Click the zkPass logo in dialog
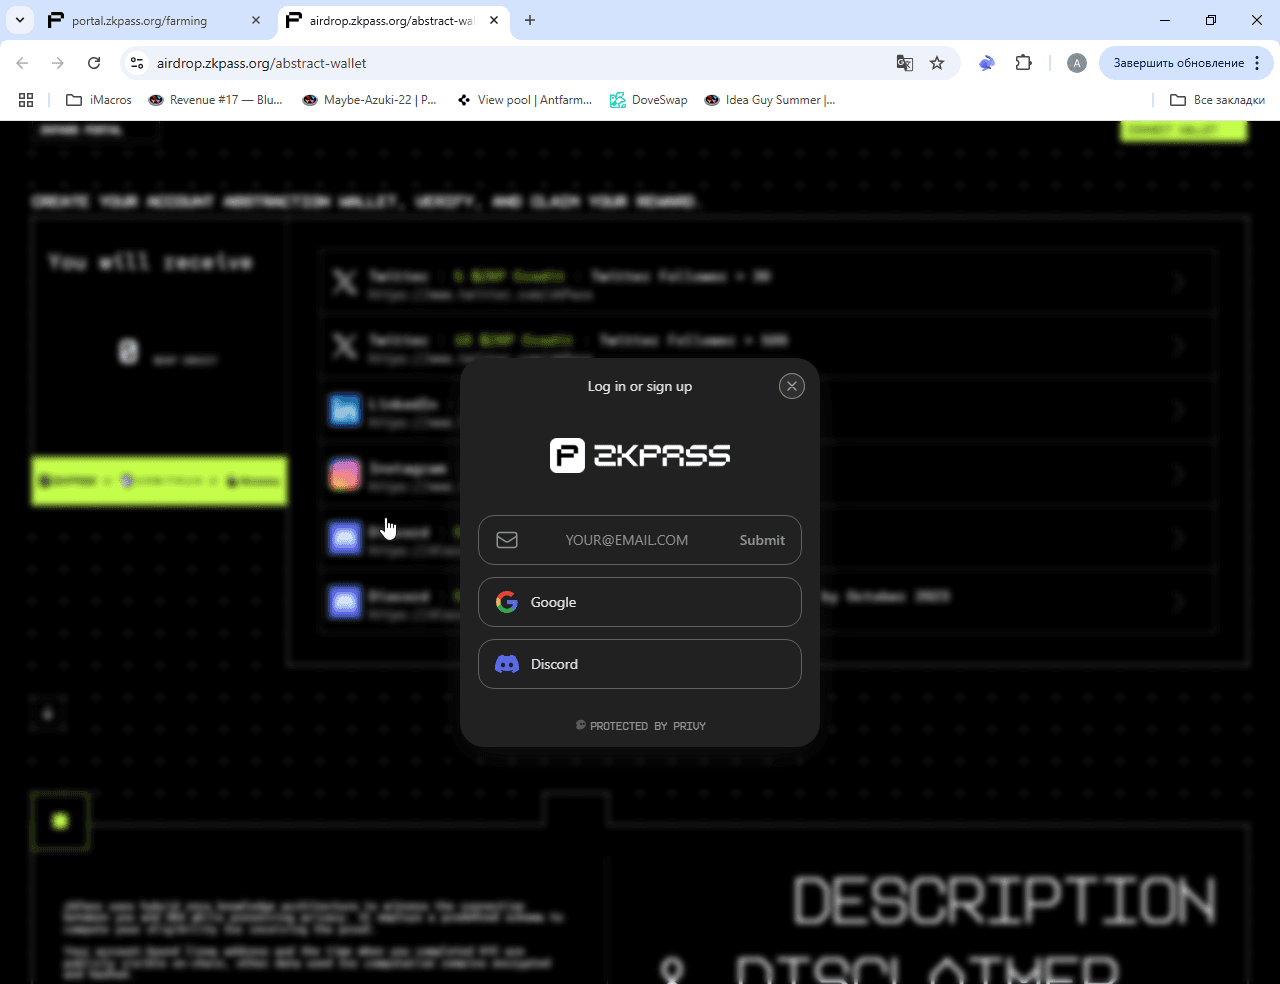1280x984 pixels. click(x=640, y=455)
